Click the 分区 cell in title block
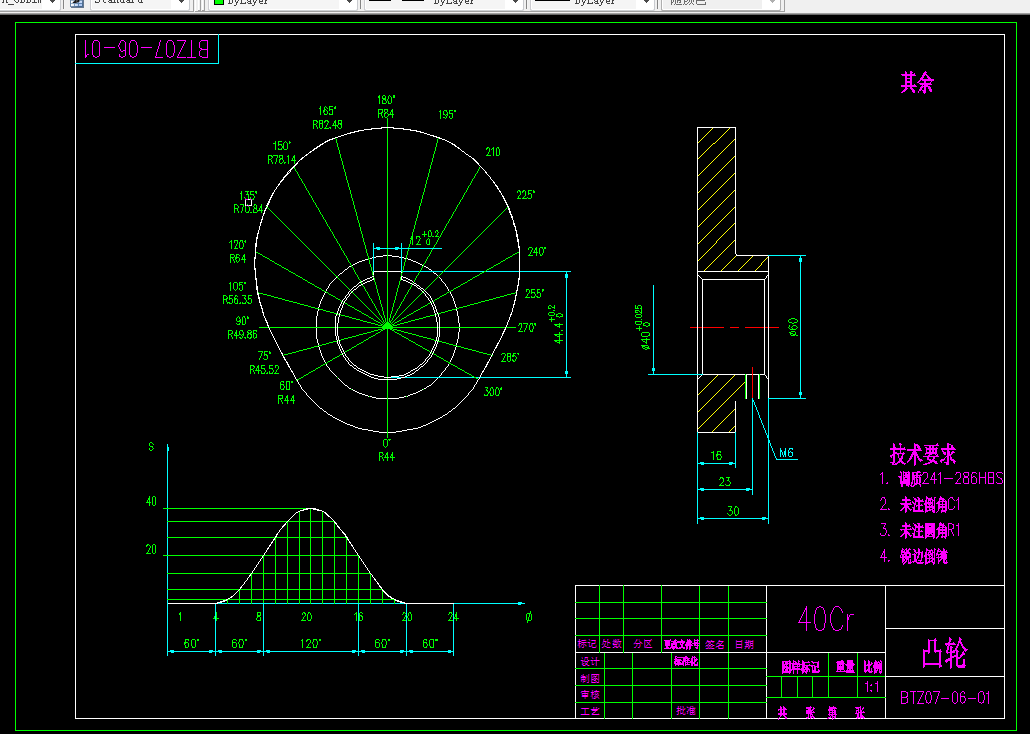The width and height of the screenshot is (1030, 734). pyautogui.click(x=643, y=645)
